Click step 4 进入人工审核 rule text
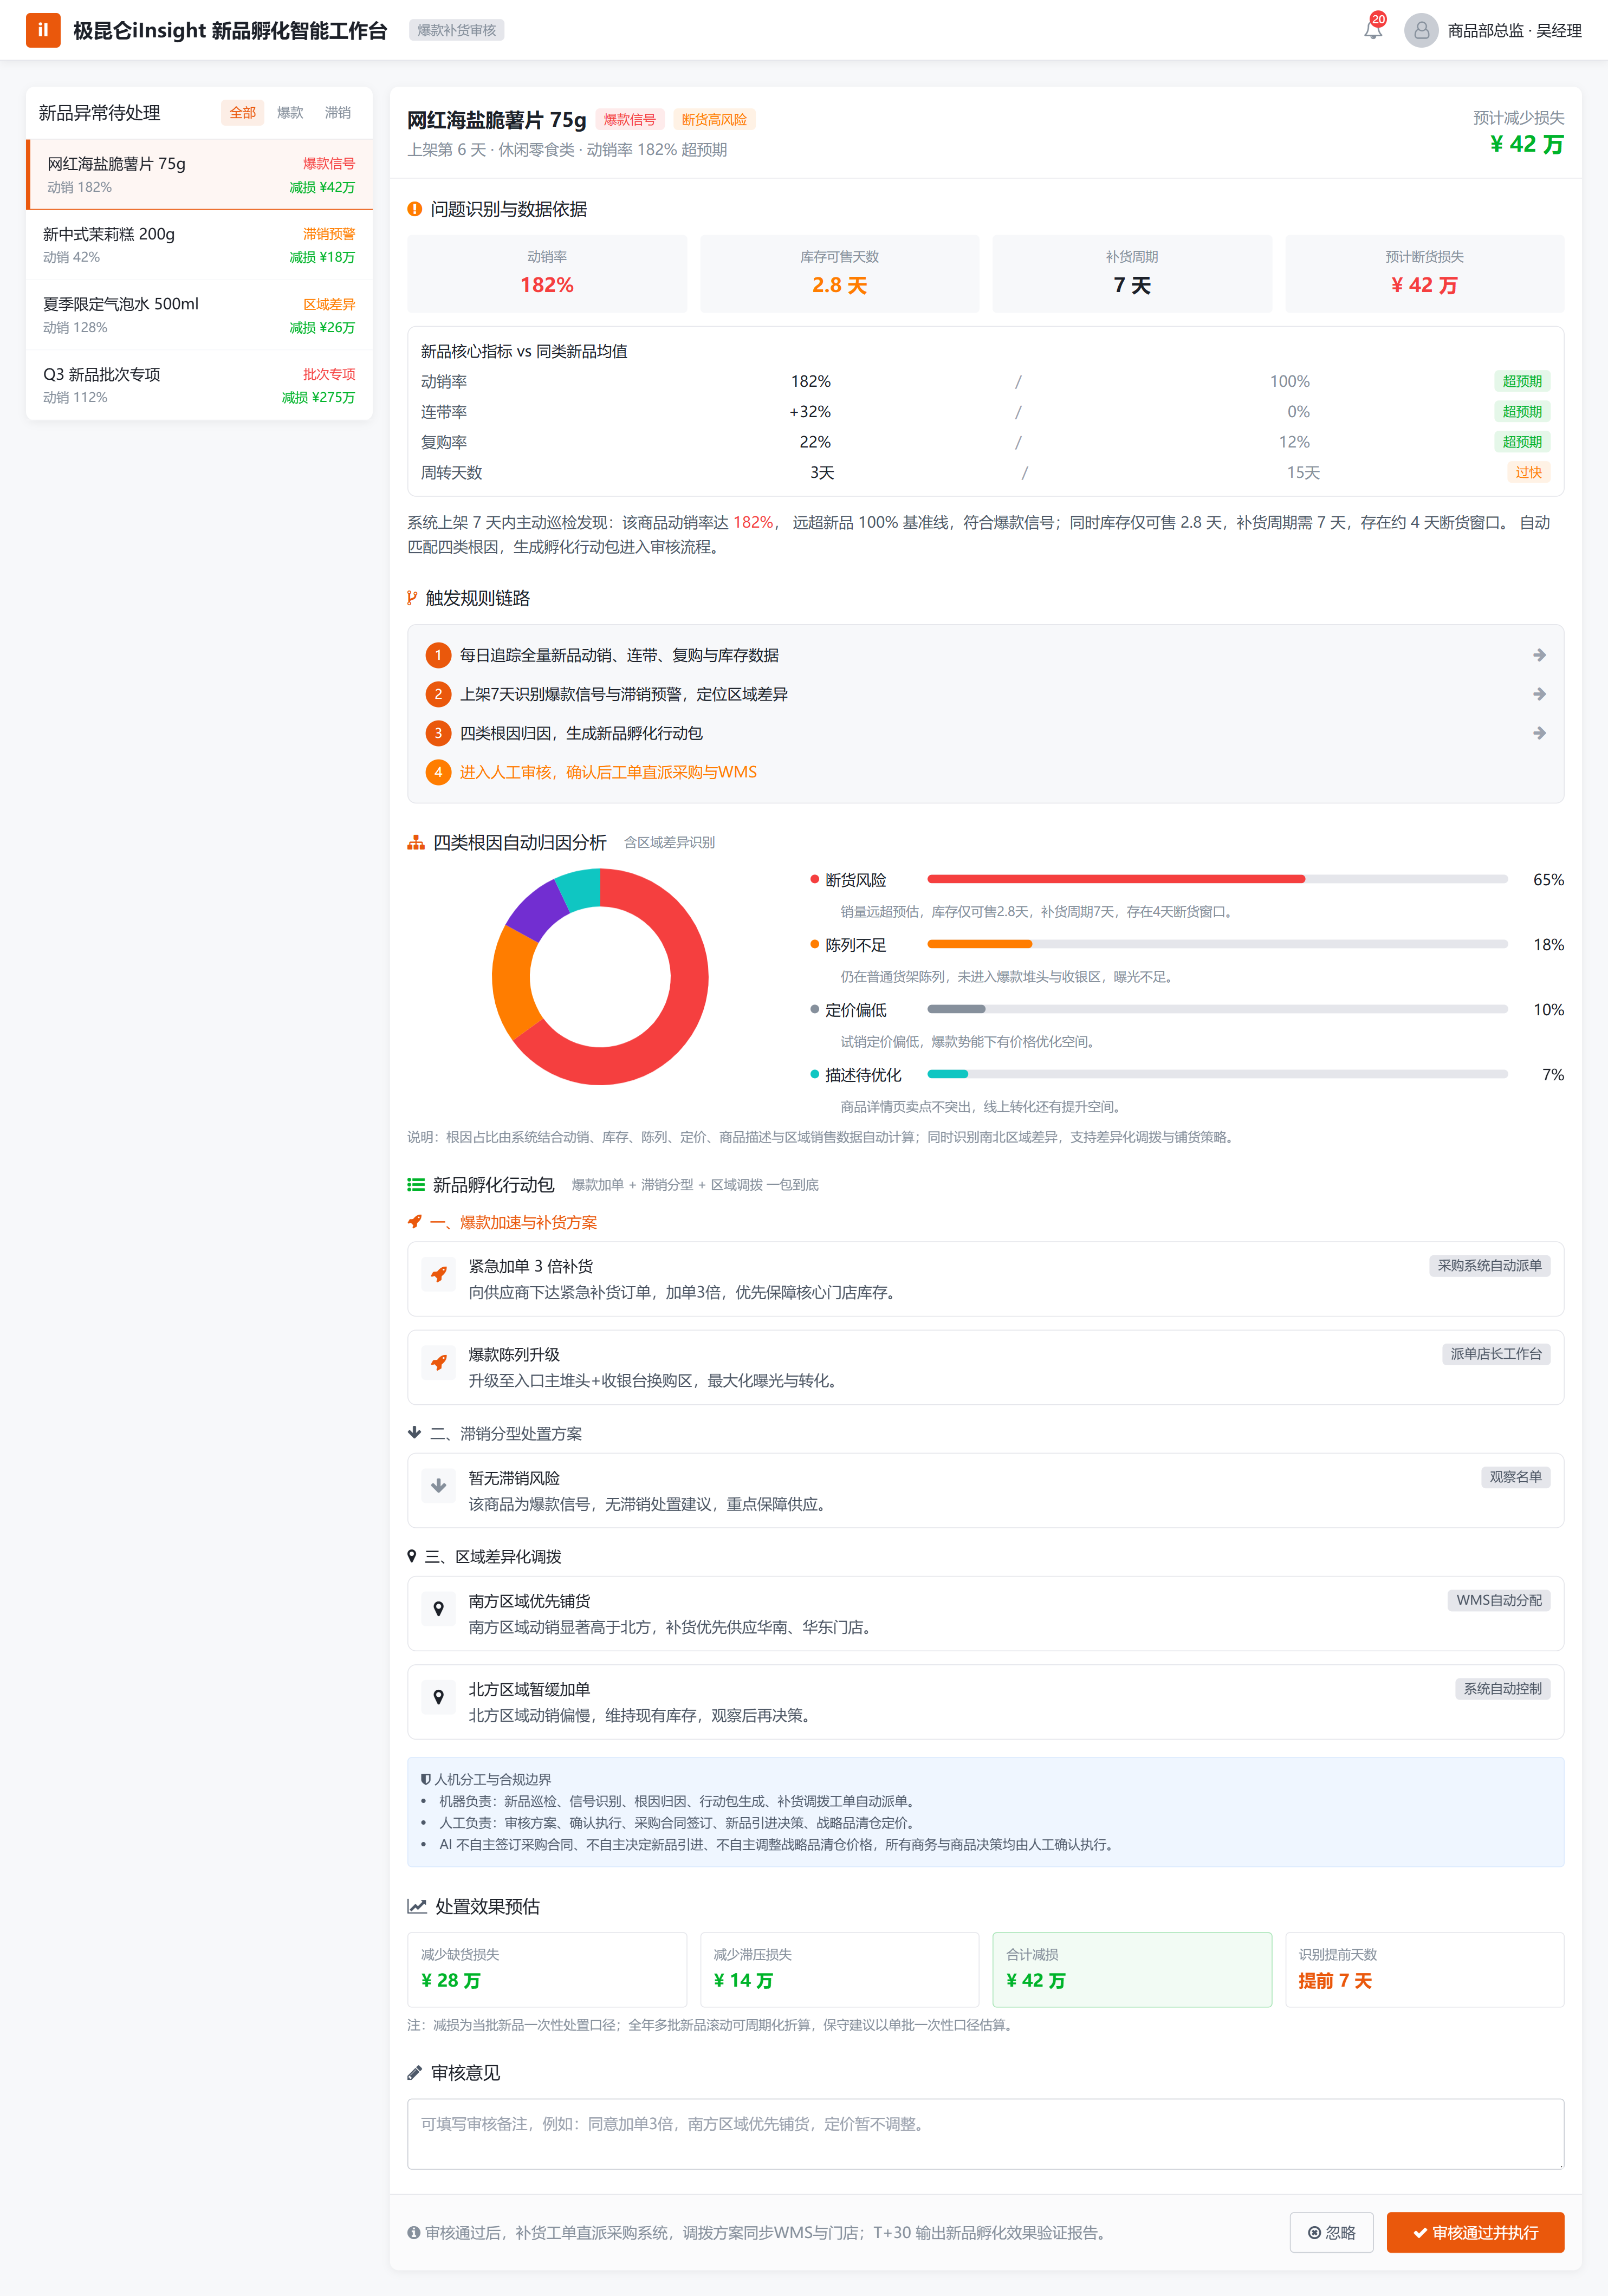 [608, 772]
